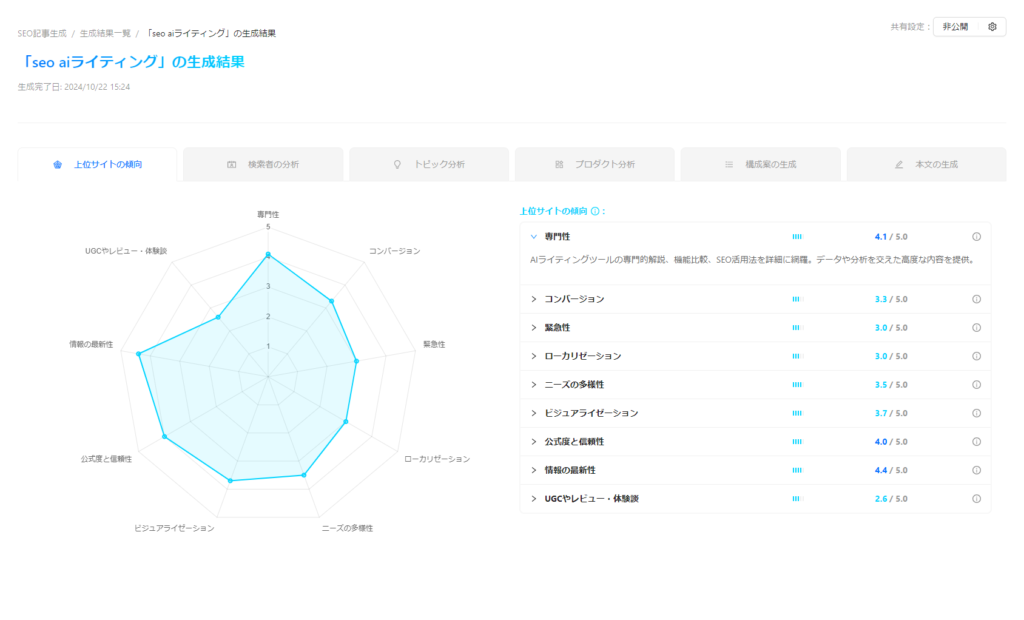
Task: Click the 生成完了日 2024/10/22 15:24 text
Action: [74, 87]
